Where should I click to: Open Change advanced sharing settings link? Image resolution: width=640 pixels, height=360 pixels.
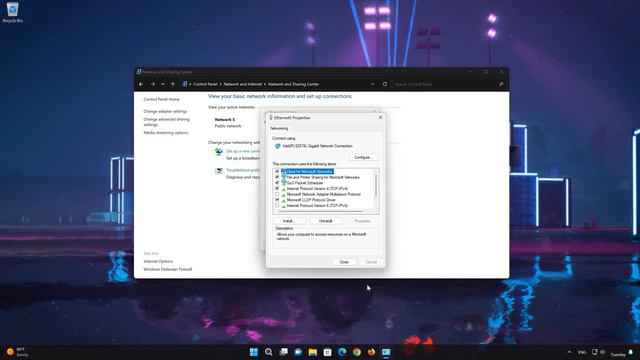click(x=167, y=122)
